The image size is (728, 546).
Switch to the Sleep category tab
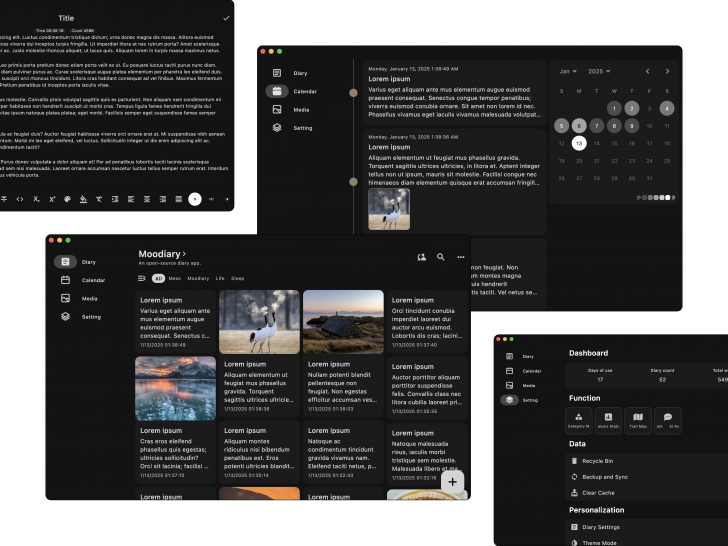pos(237,279)
